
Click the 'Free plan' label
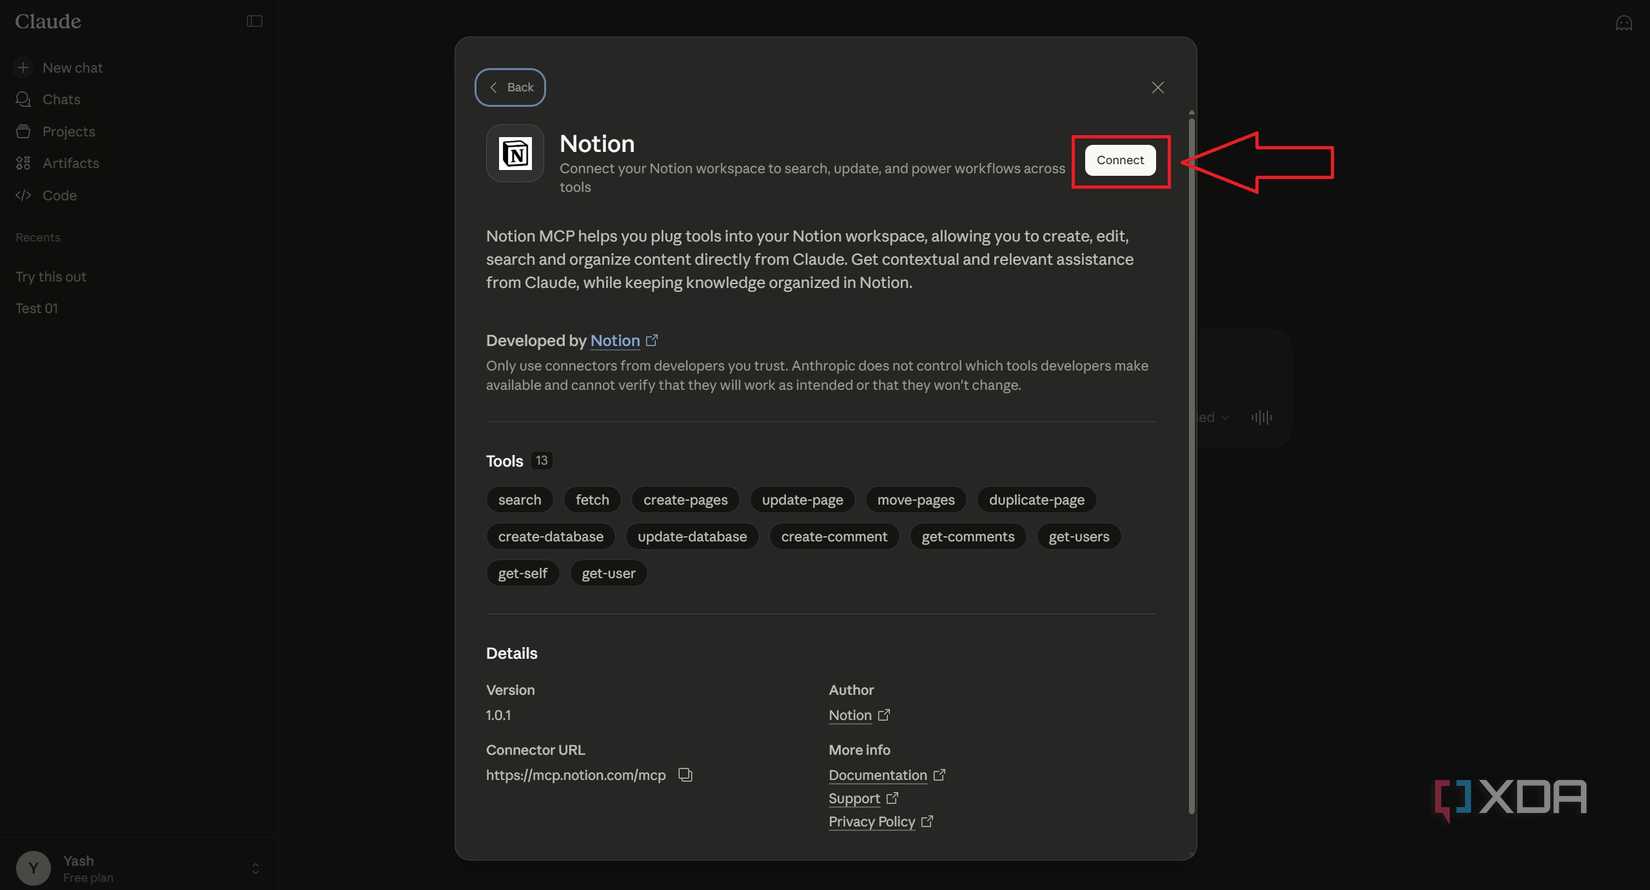tap(88, 878)
